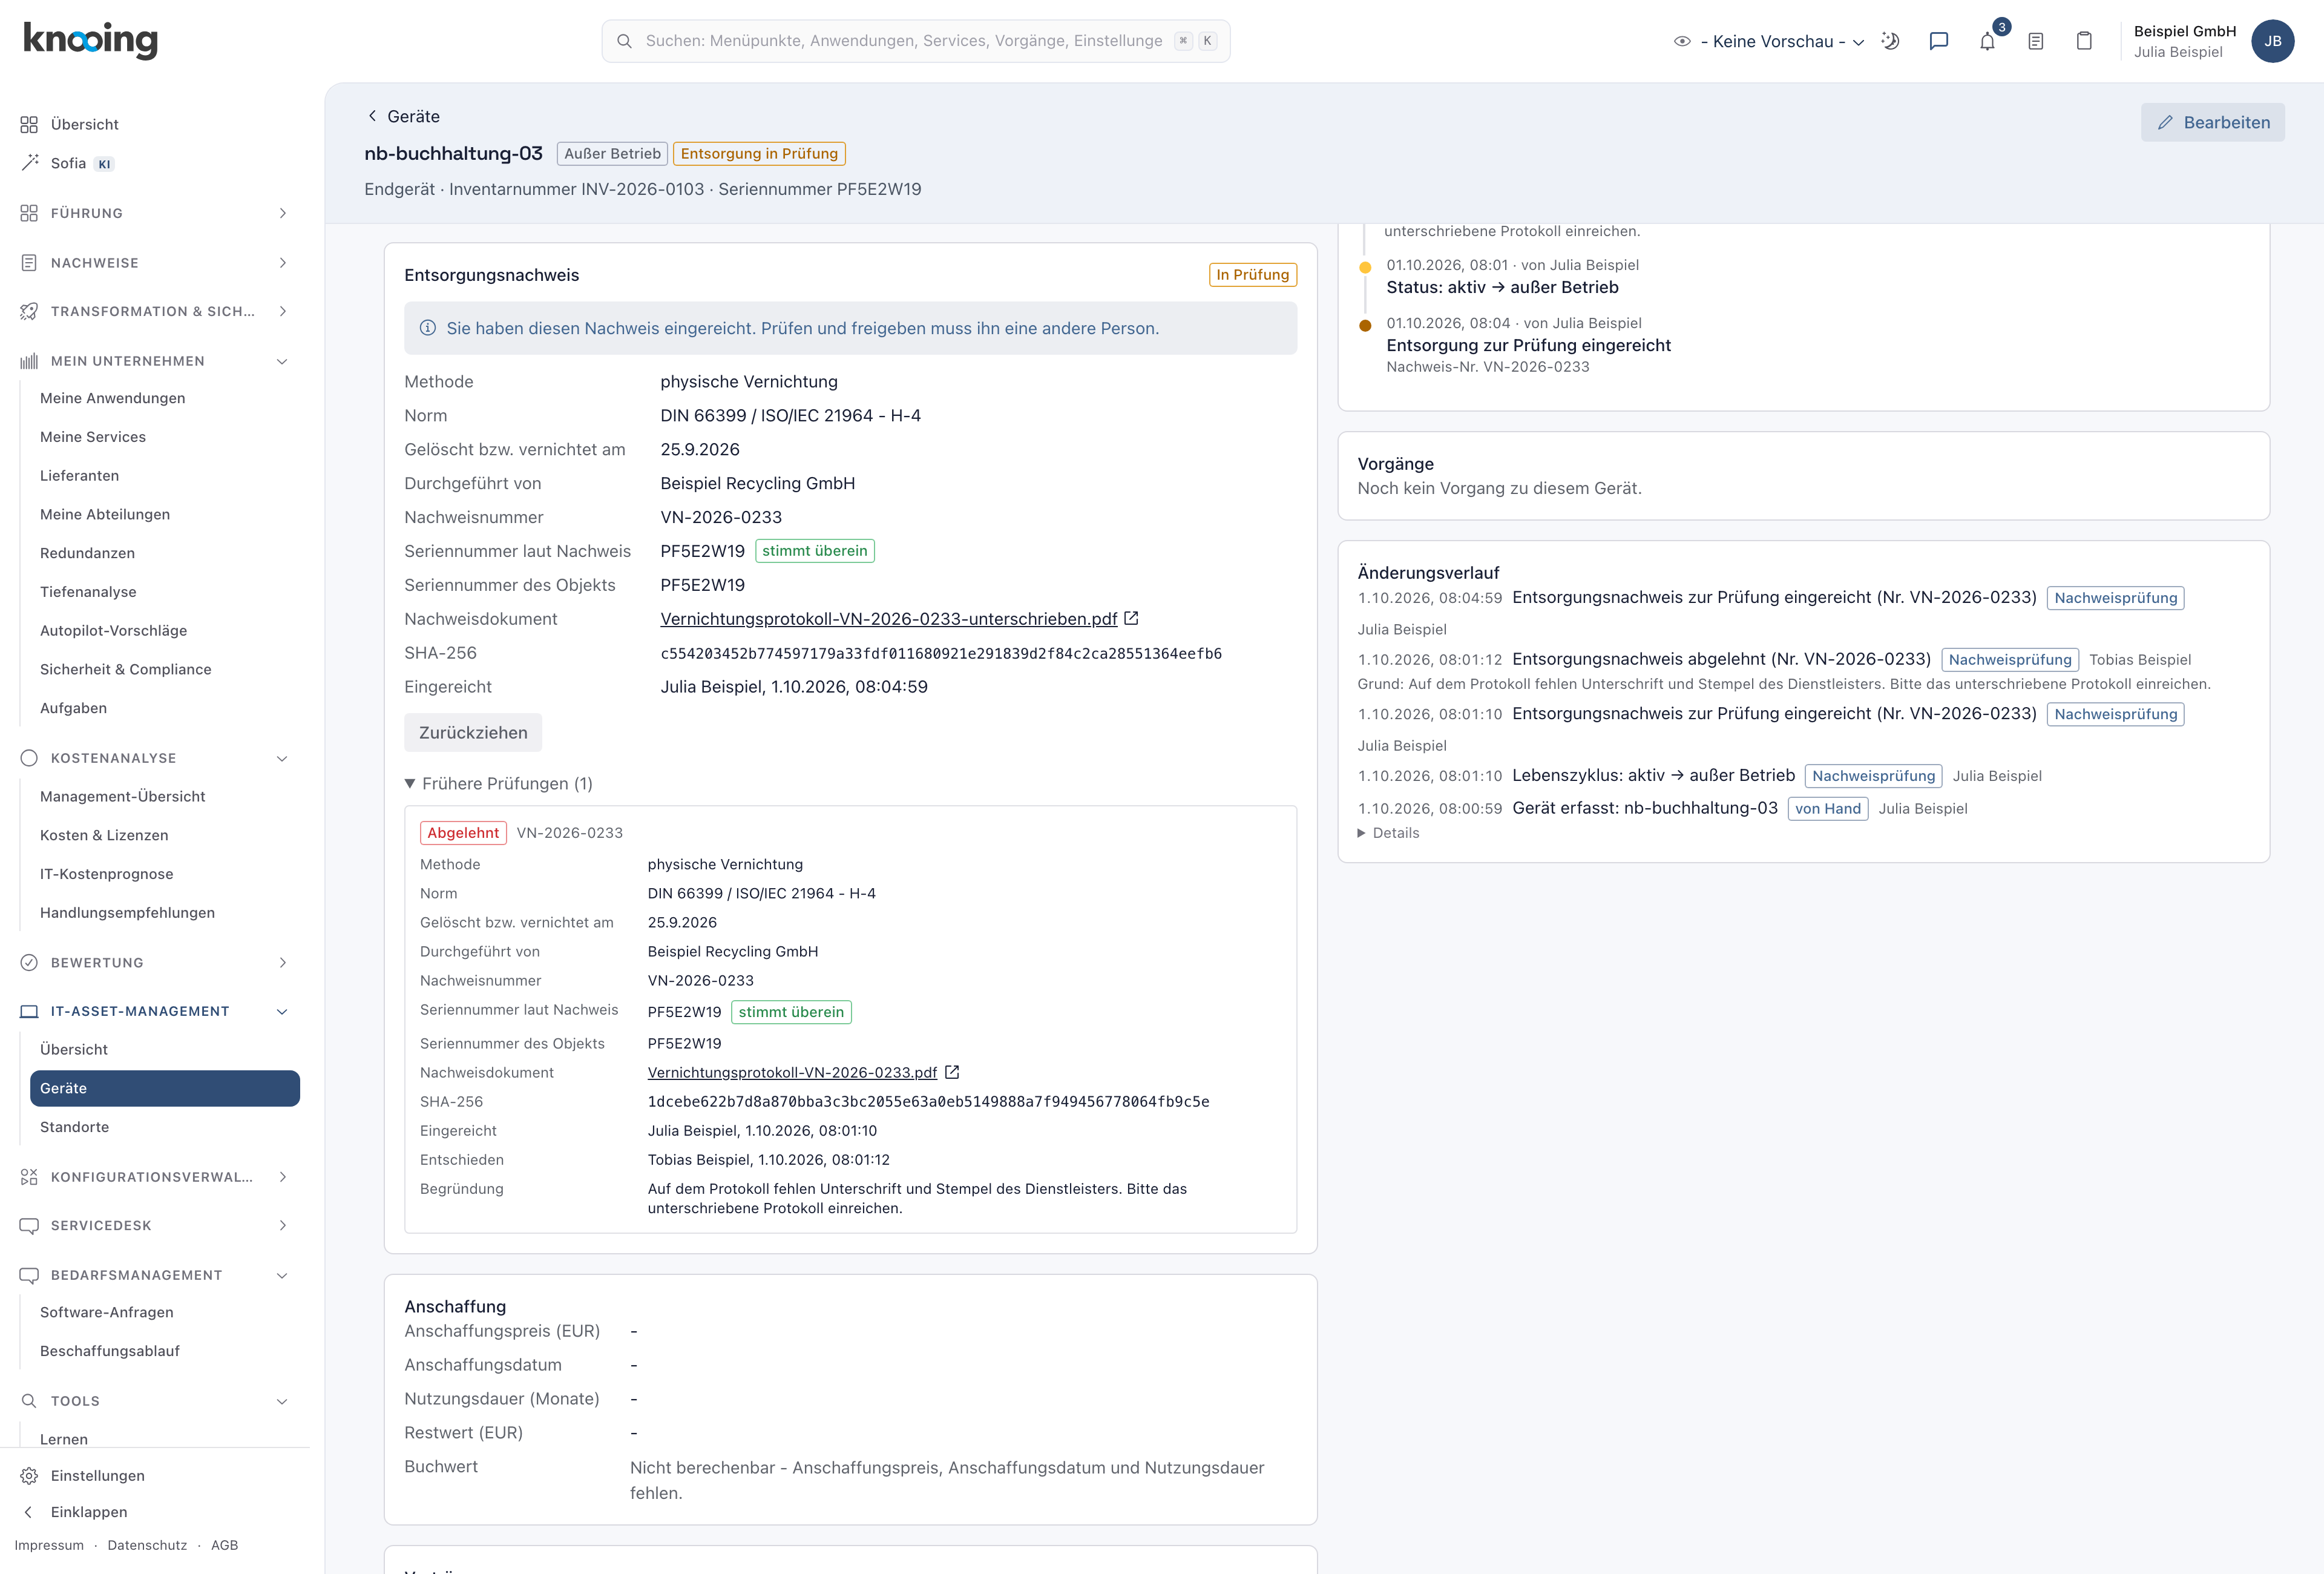The height and width of the screenshot is (1574, 2324).
Task: Click the Nachweise document icon
Action: (x=29, y=262)
